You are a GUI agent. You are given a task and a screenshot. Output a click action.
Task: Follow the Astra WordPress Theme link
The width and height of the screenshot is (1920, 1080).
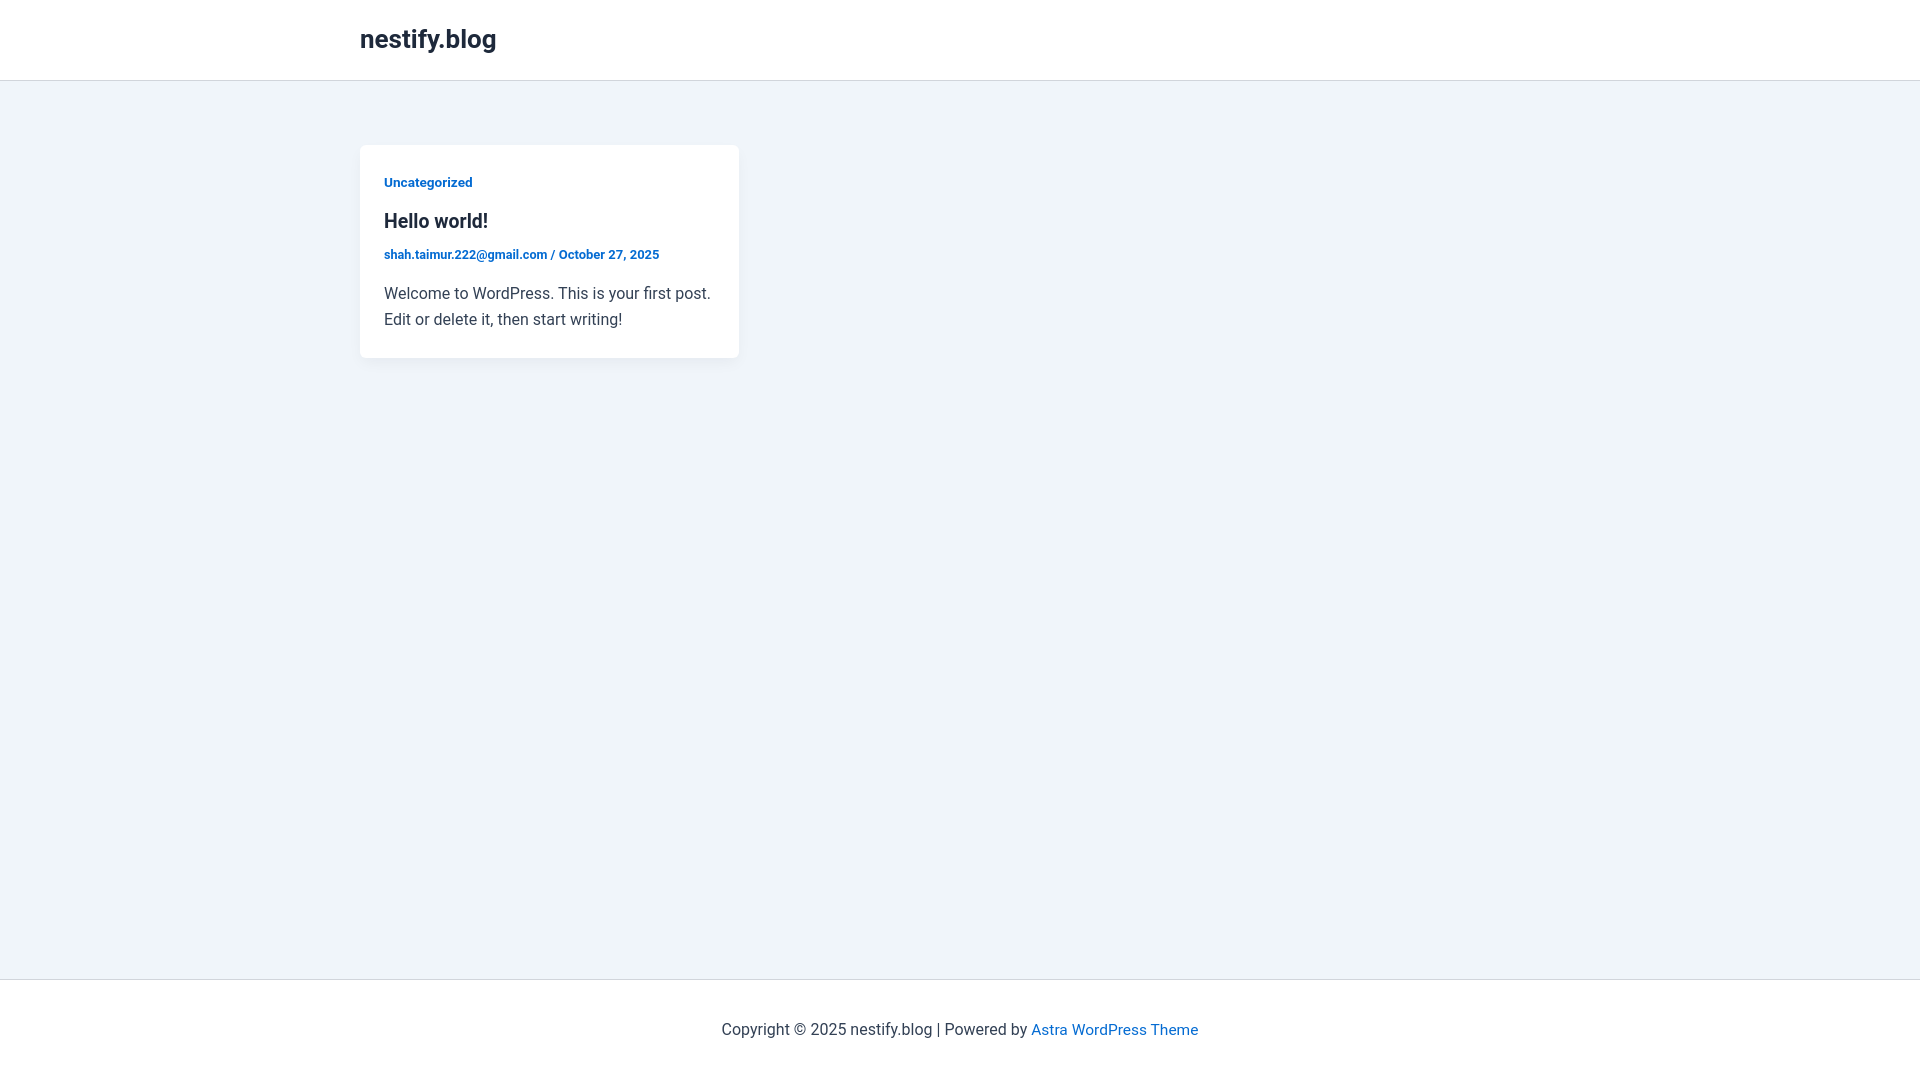pyautogui.click(x=1113, y=1030)
